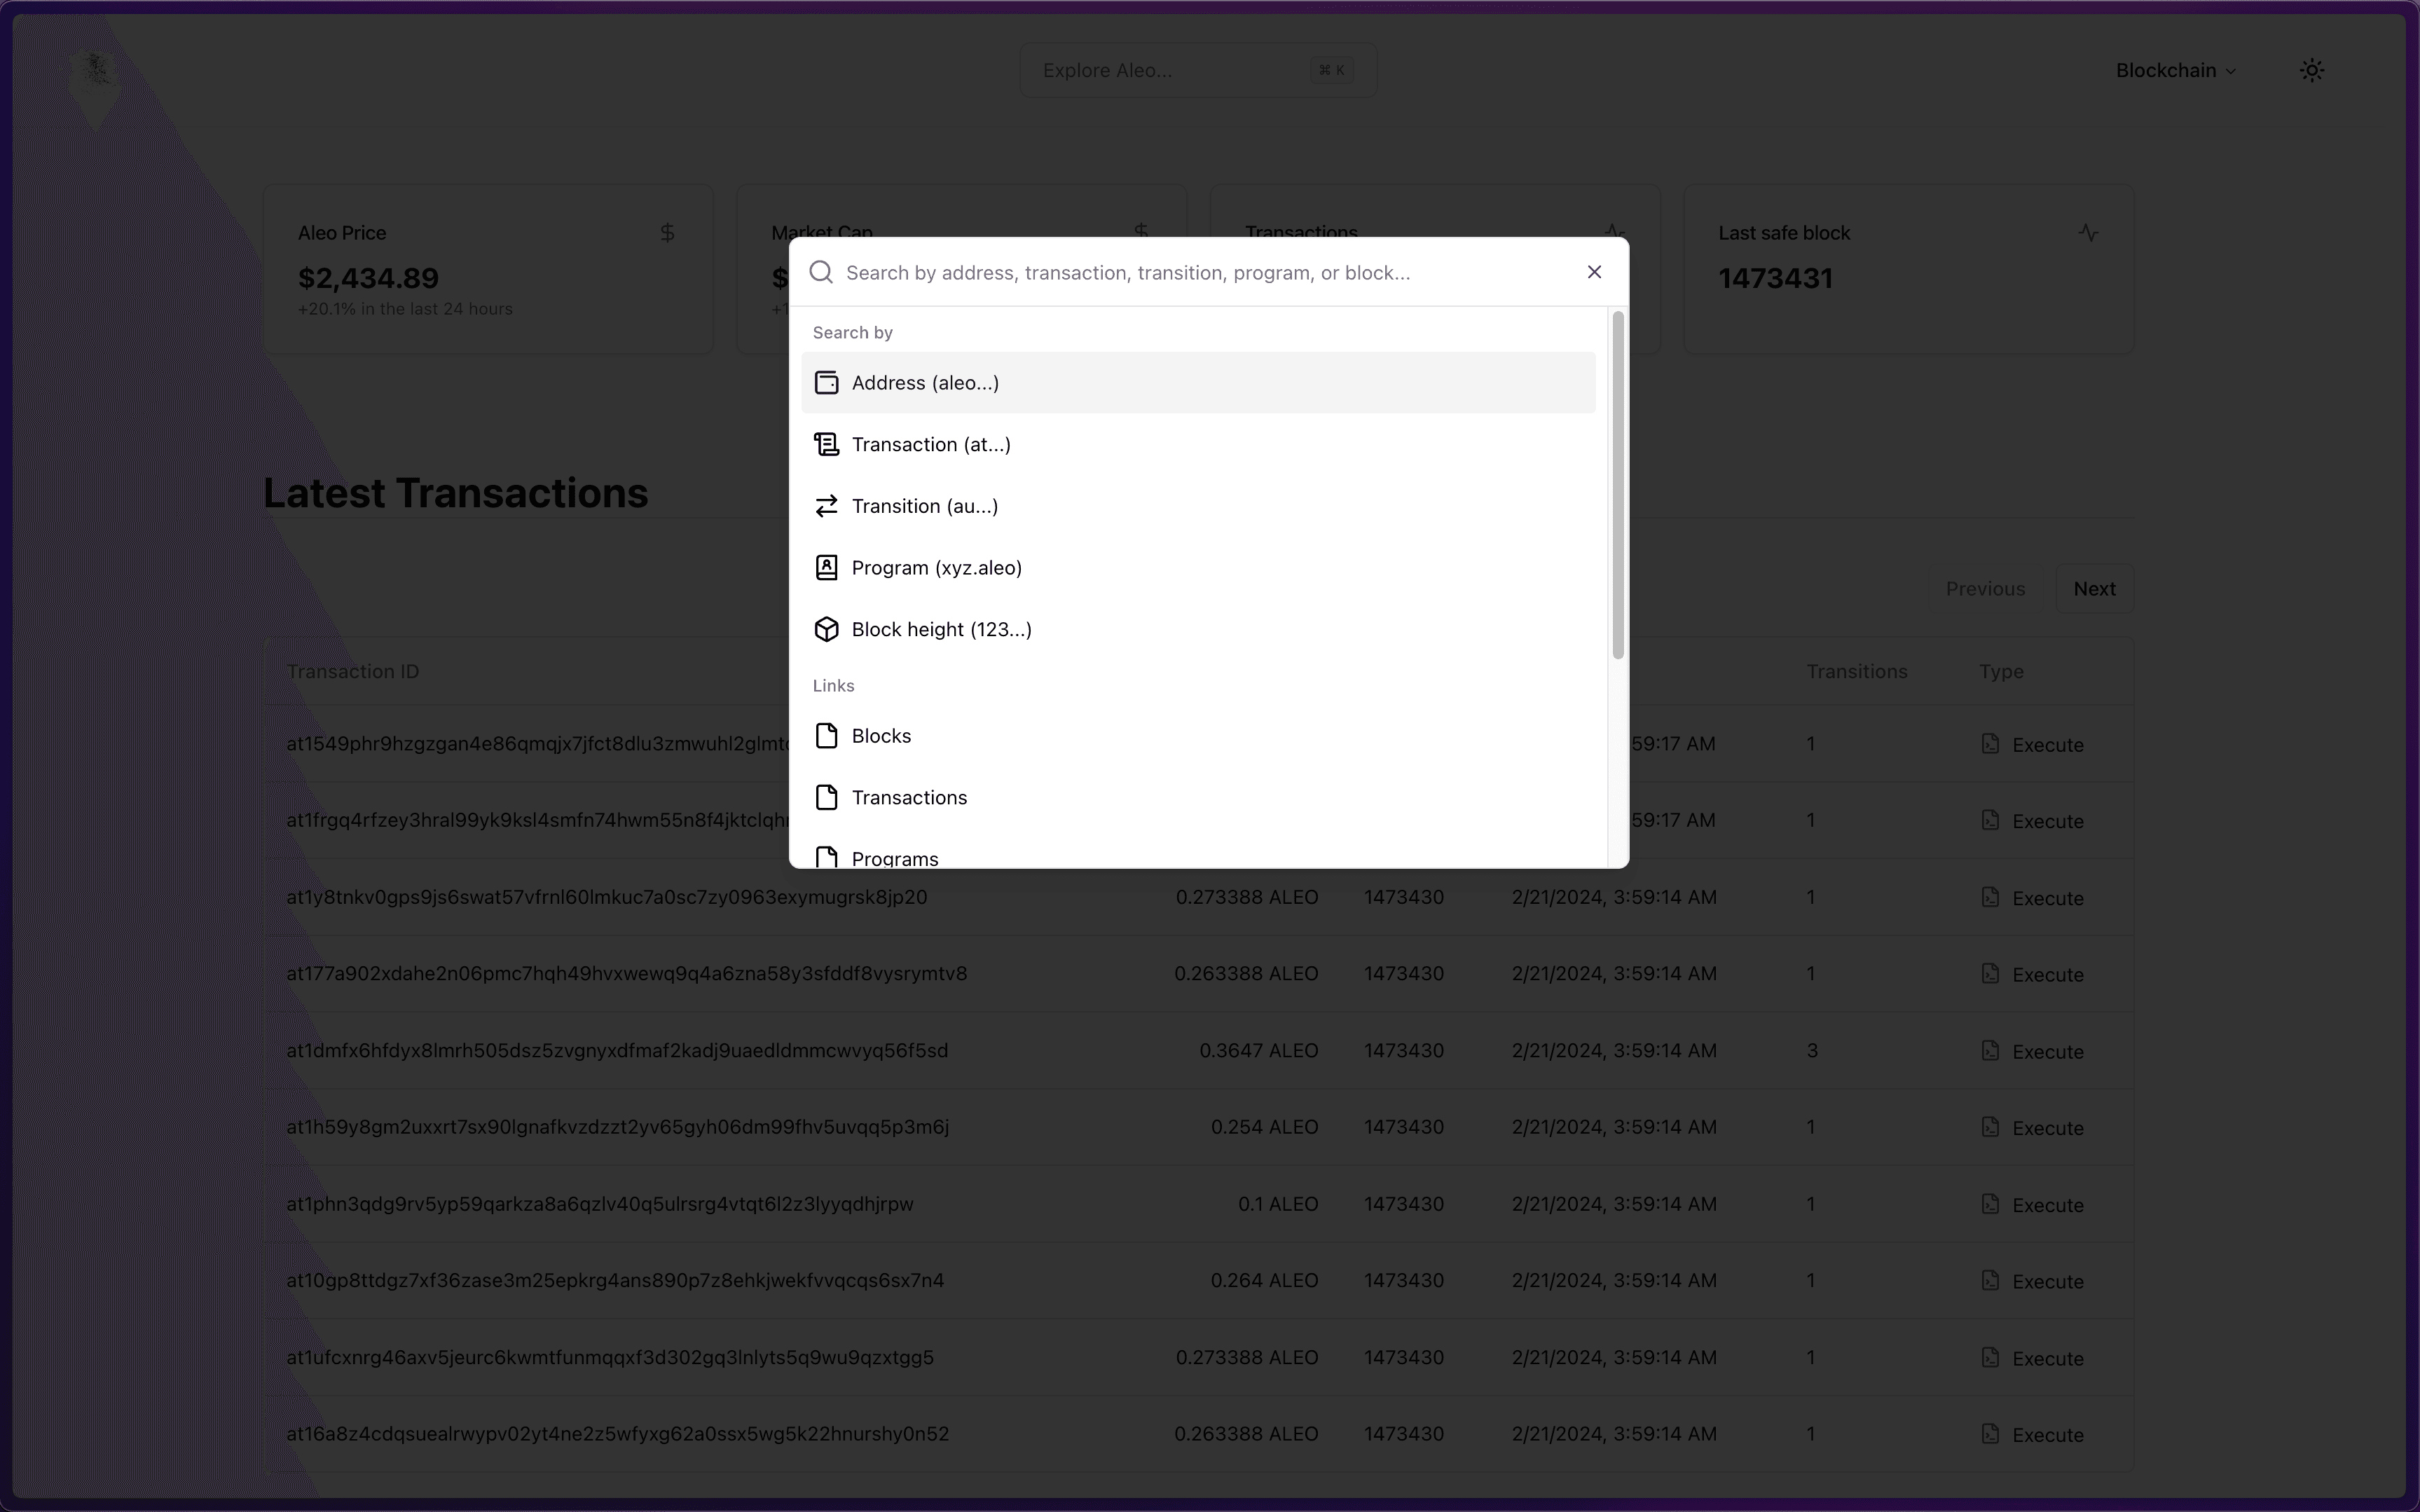
Task: Click the Transitions column header
Action: point(1857,672)
